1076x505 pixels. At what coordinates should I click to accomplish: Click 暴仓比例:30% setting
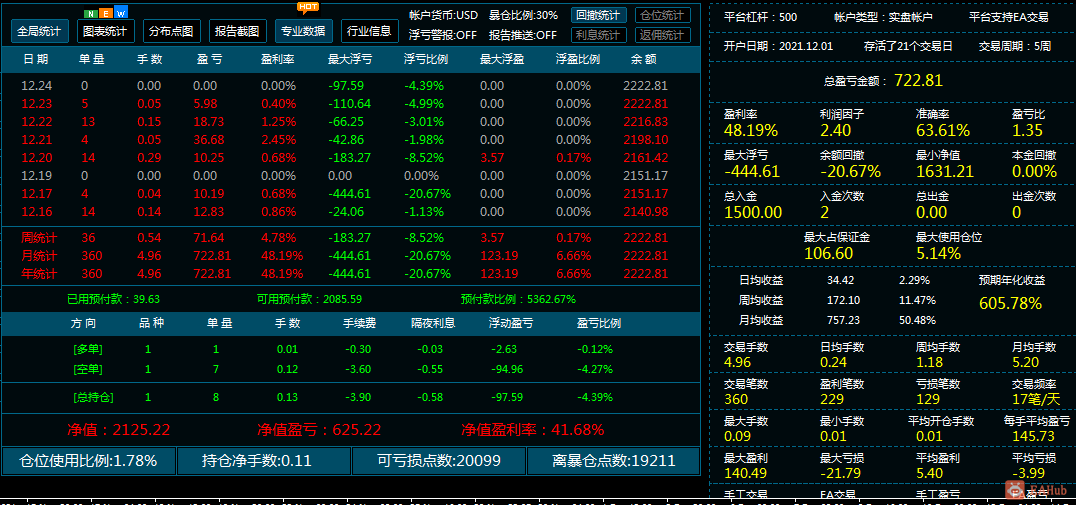click(523, 15)
